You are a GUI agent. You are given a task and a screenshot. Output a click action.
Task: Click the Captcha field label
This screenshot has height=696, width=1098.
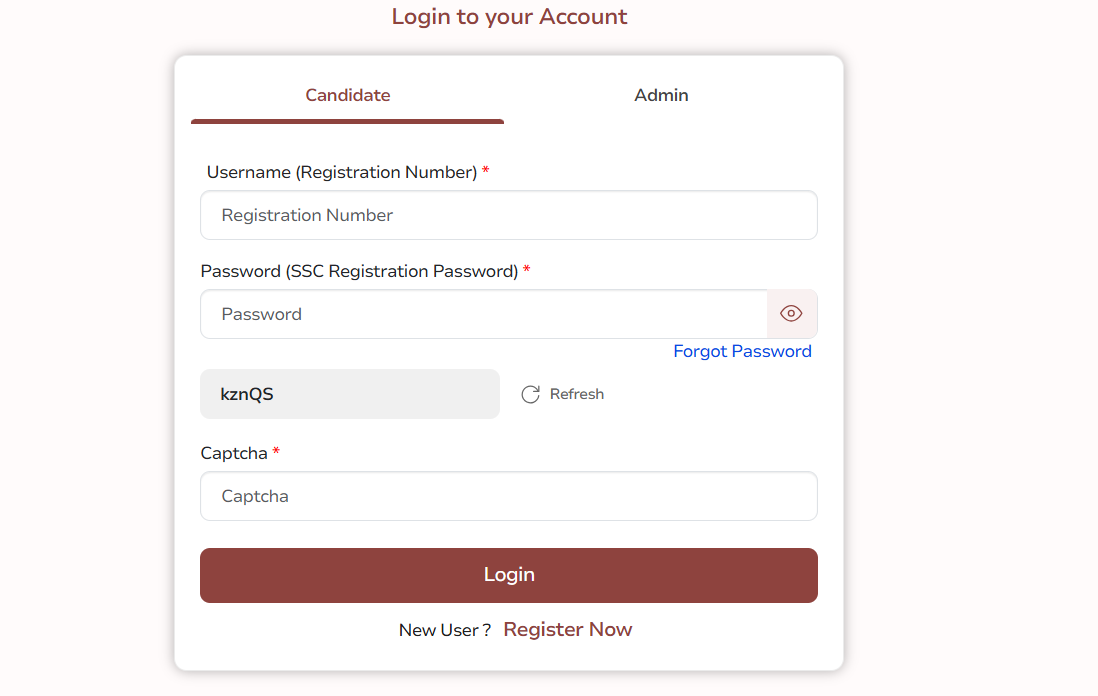pos(234,453)
